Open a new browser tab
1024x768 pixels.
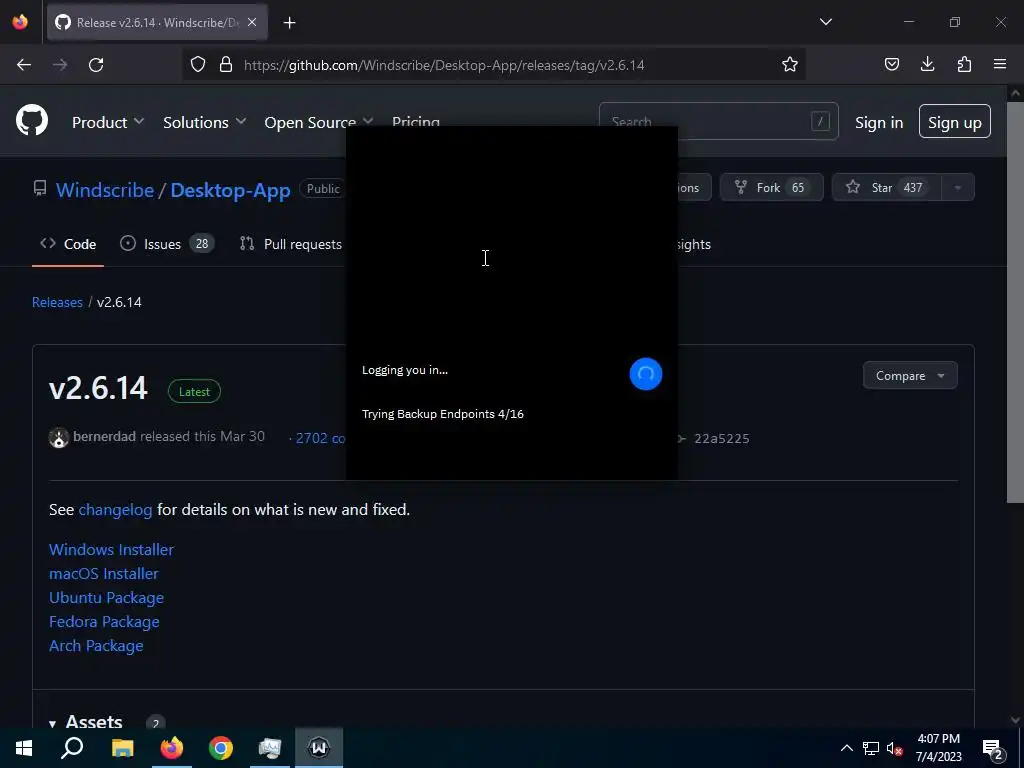289,23
